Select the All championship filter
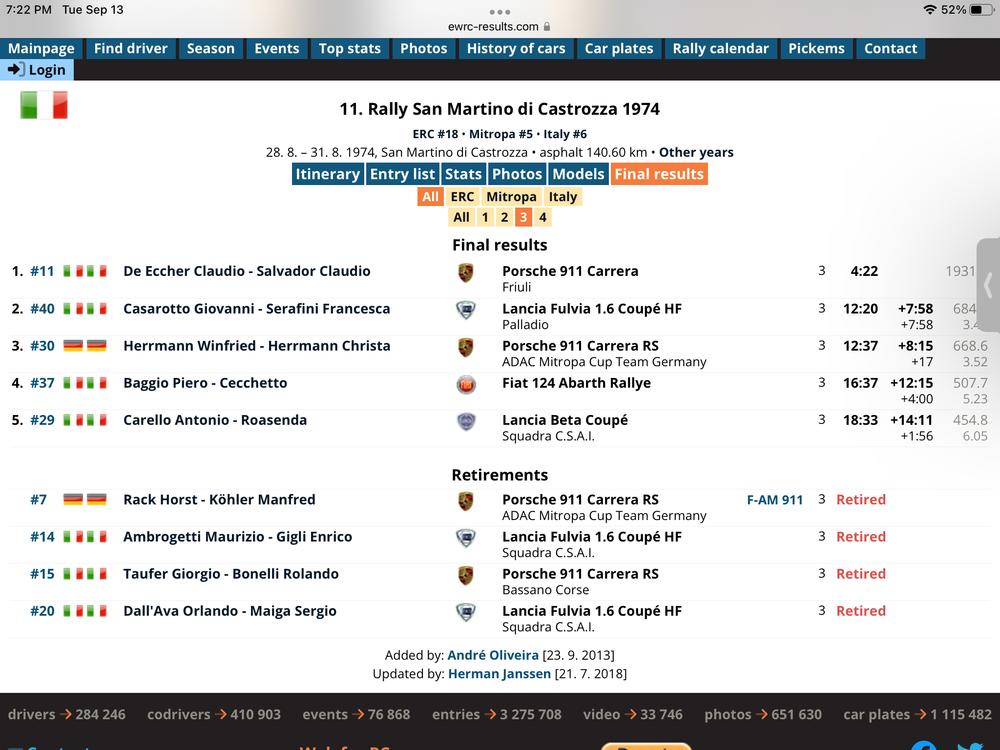Image resolution: width=1000 pixels, height=750 pixels. pos(430,196)
